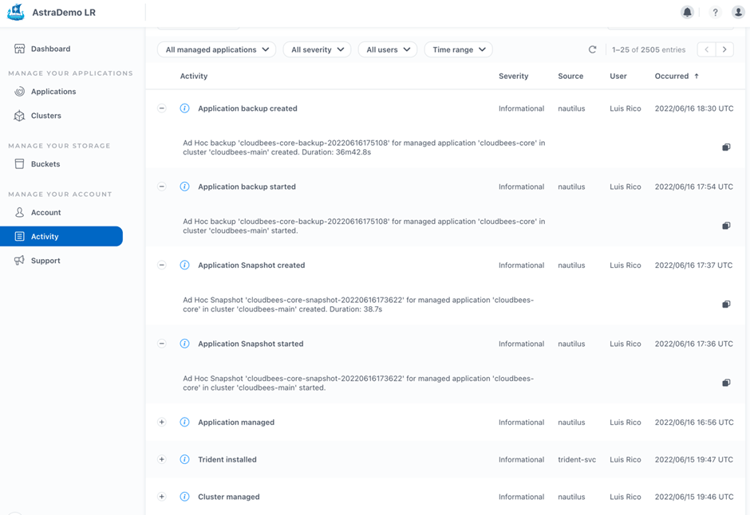Collapse the 'Application Snapshot created' row
Viewport: 750px width, 515px height.
point(162,265)
